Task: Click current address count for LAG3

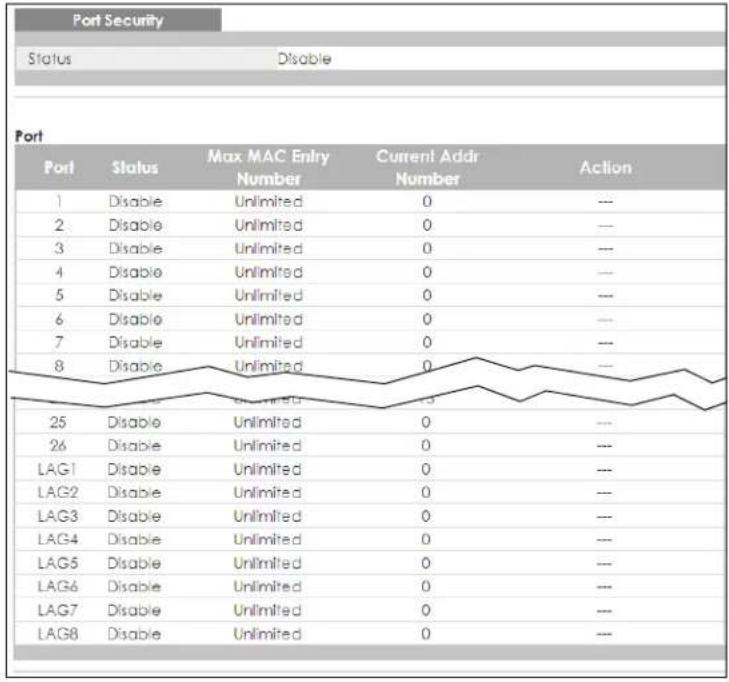Action: coord(426,516)
